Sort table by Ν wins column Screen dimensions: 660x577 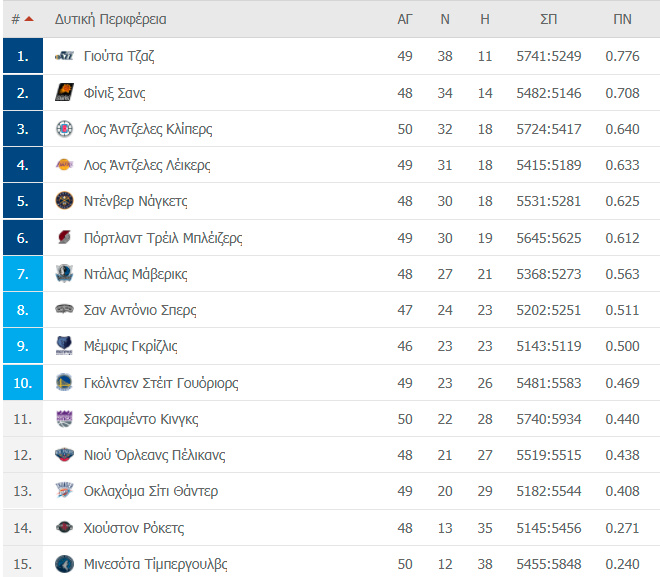point(445,19)
